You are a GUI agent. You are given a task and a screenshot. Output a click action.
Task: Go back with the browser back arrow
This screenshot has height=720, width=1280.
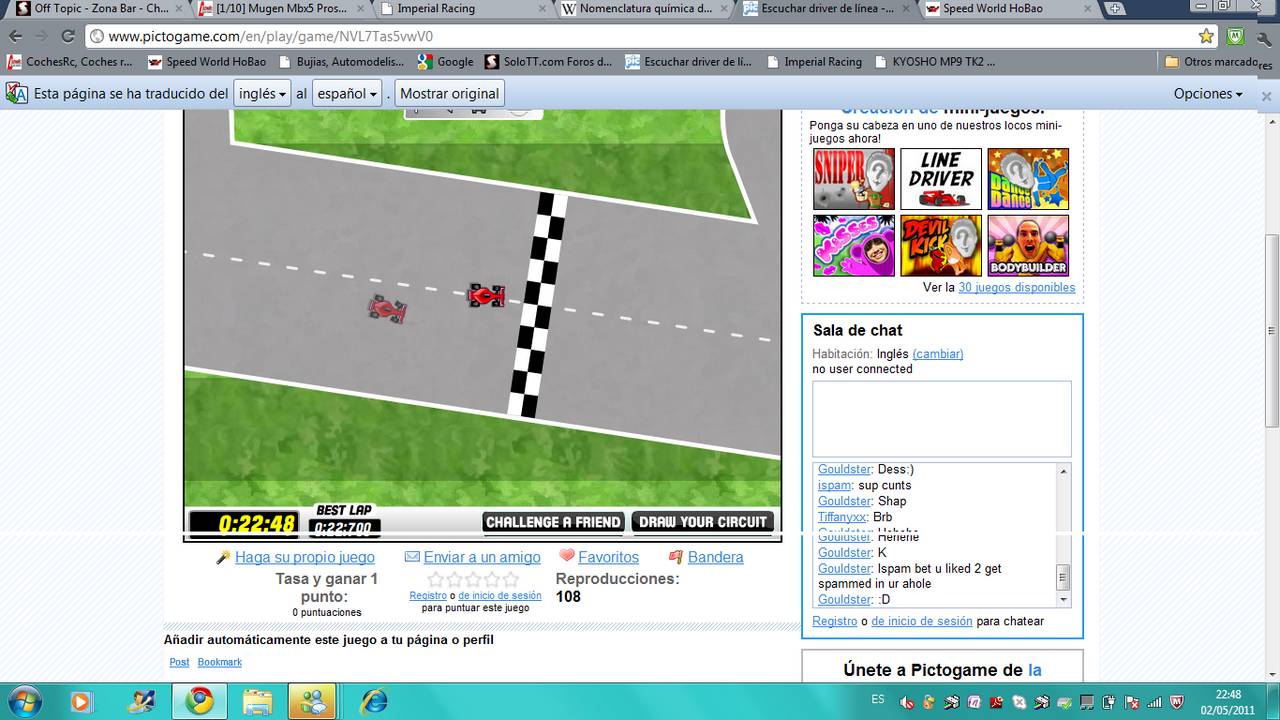pyautogui.click(x=16, y=36)
